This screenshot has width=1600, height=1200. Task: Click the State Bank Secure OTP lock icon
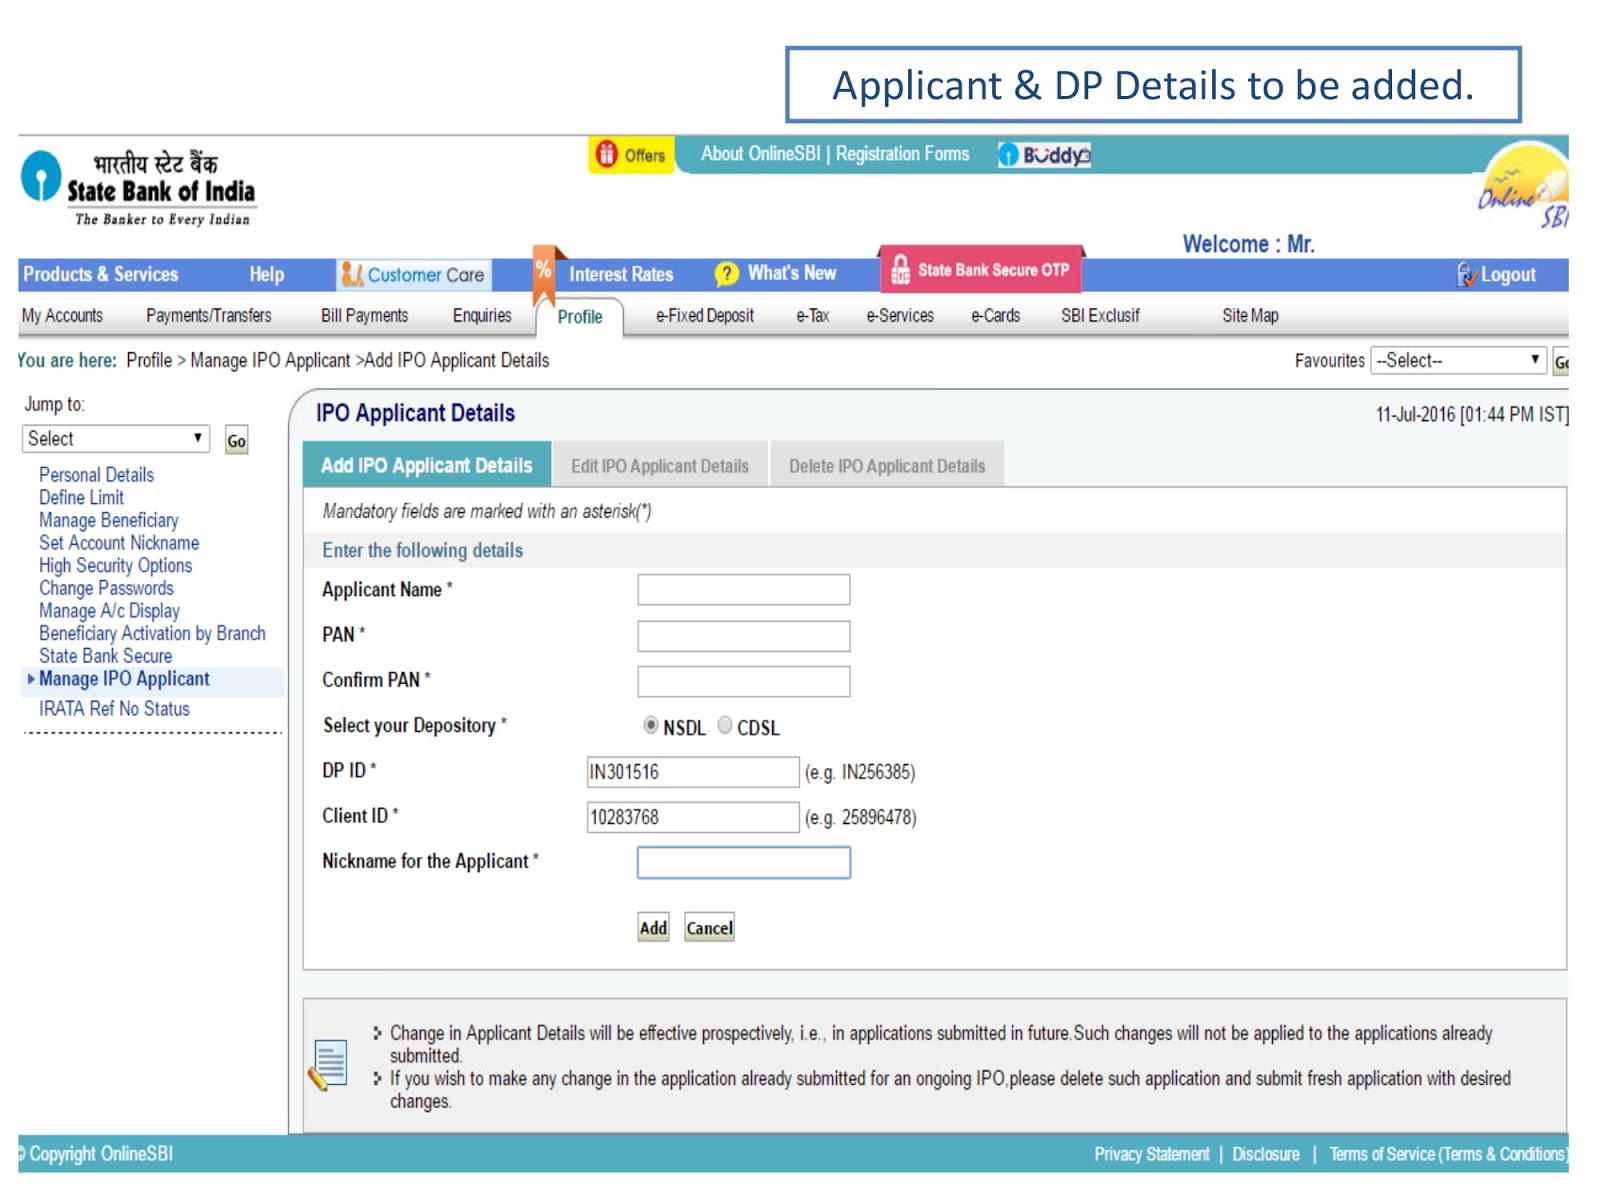900,269
